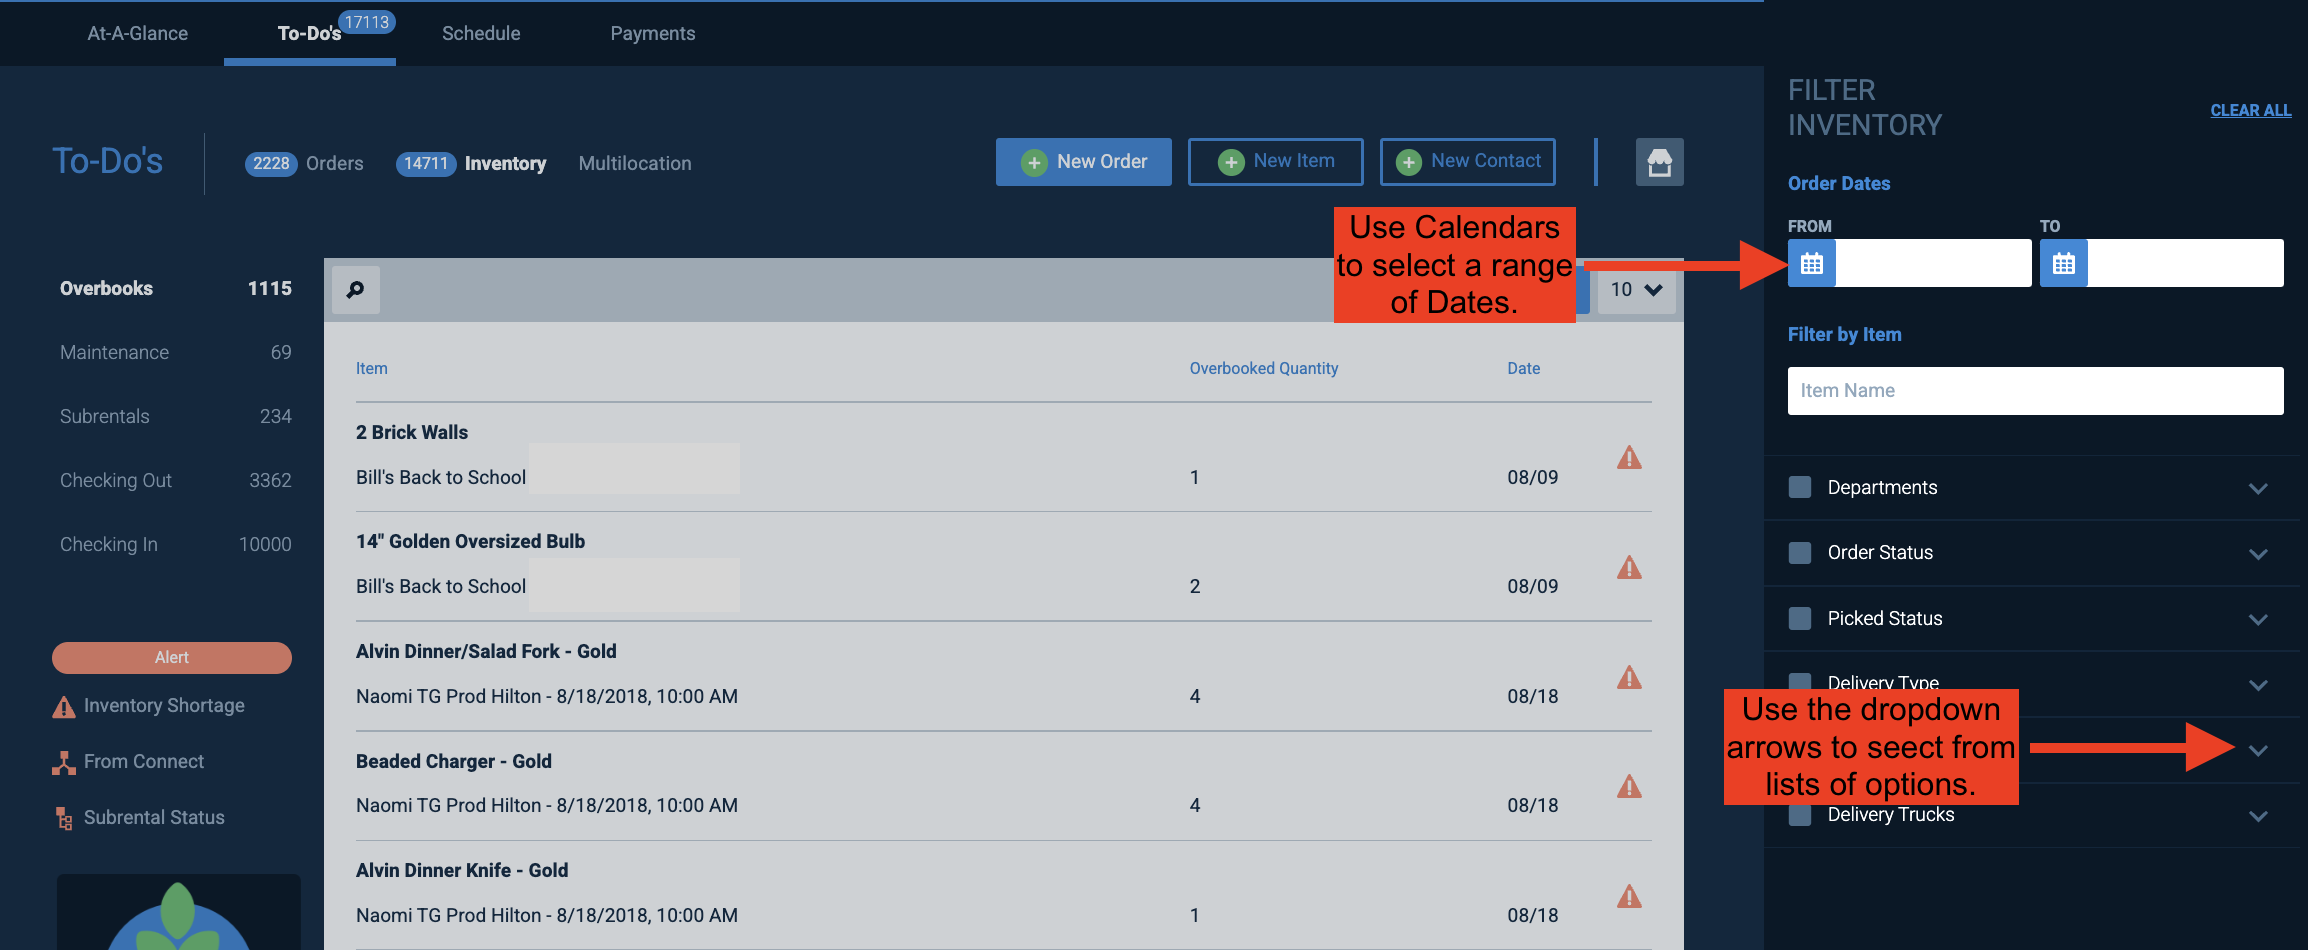Screen dimensions: 2308x950
Task: Expand the Picked Status filter chevron
Action: [x=2258, y=620]
